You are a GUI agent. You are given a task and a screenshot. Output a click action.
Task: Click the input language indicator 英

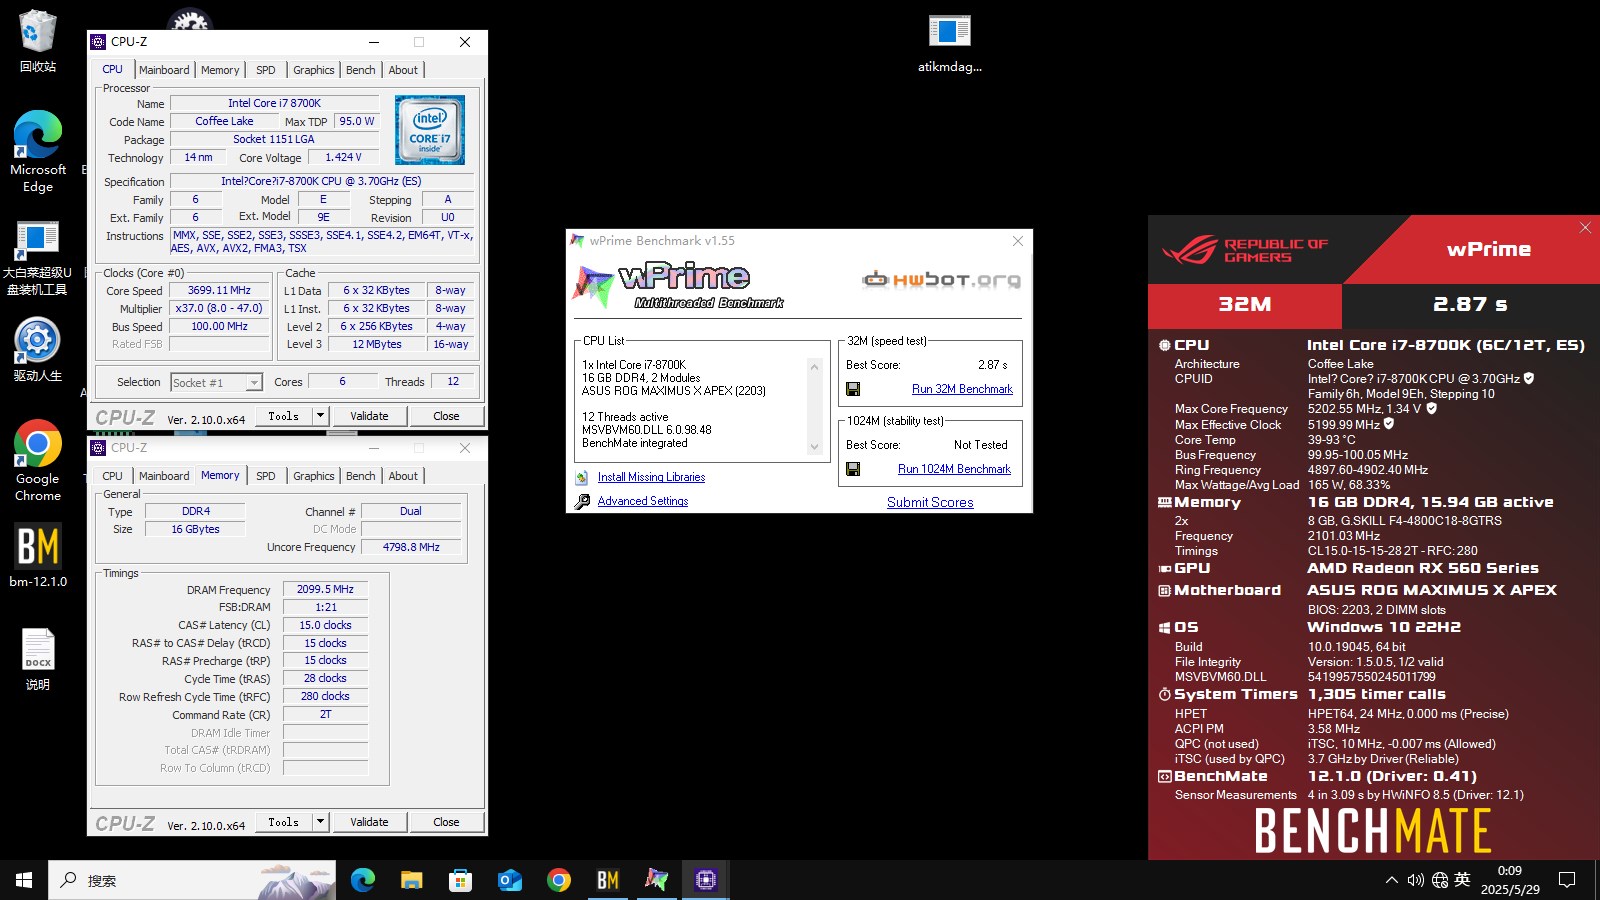tap(1462, 880)
